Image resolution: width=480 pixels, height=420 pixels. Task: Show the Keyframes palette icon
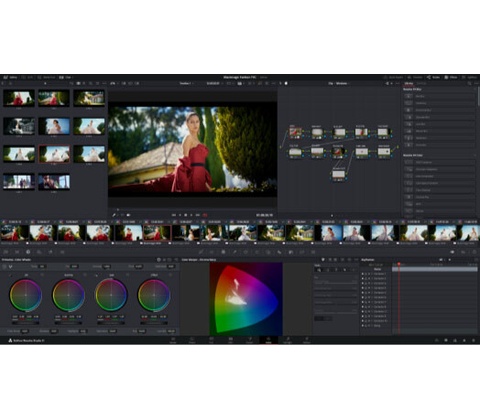[452, 252]
